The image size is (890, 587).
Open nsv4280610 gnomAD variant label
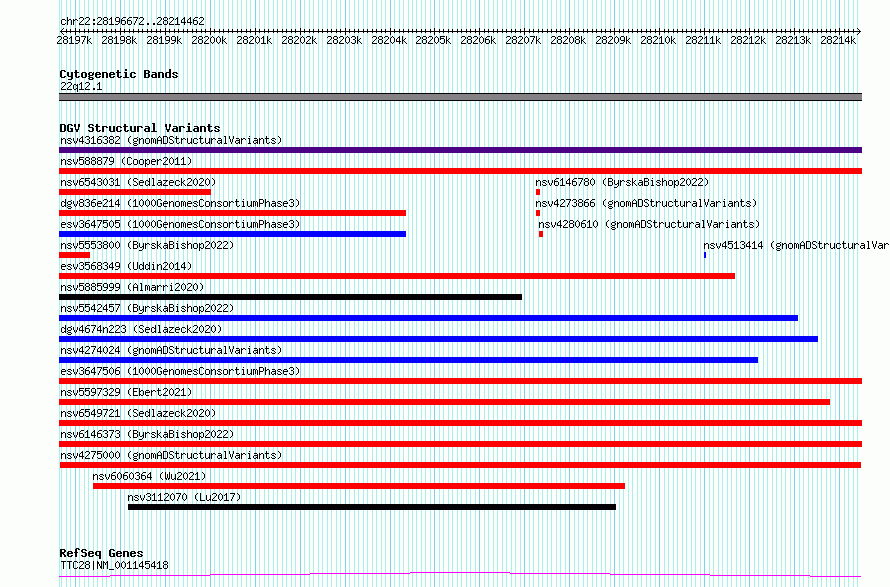[x=649, y=224]
